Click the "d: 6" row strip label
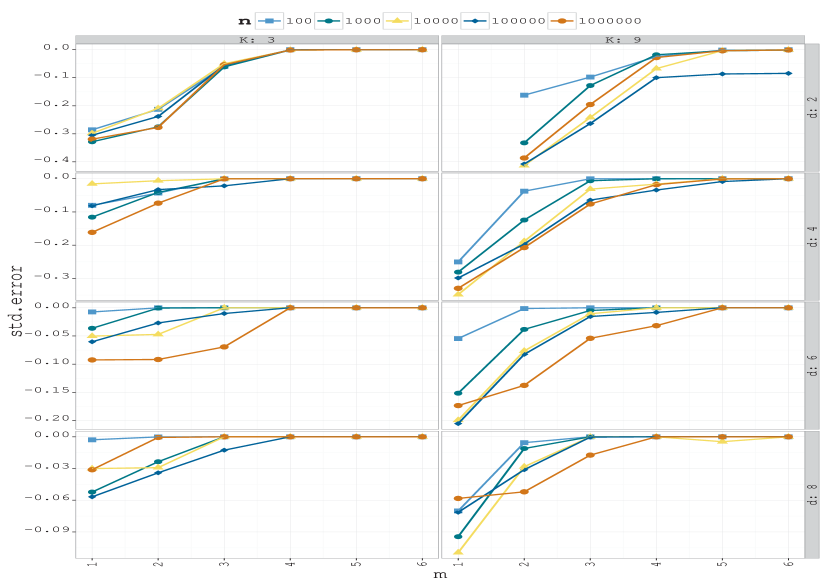 point(813,366)
